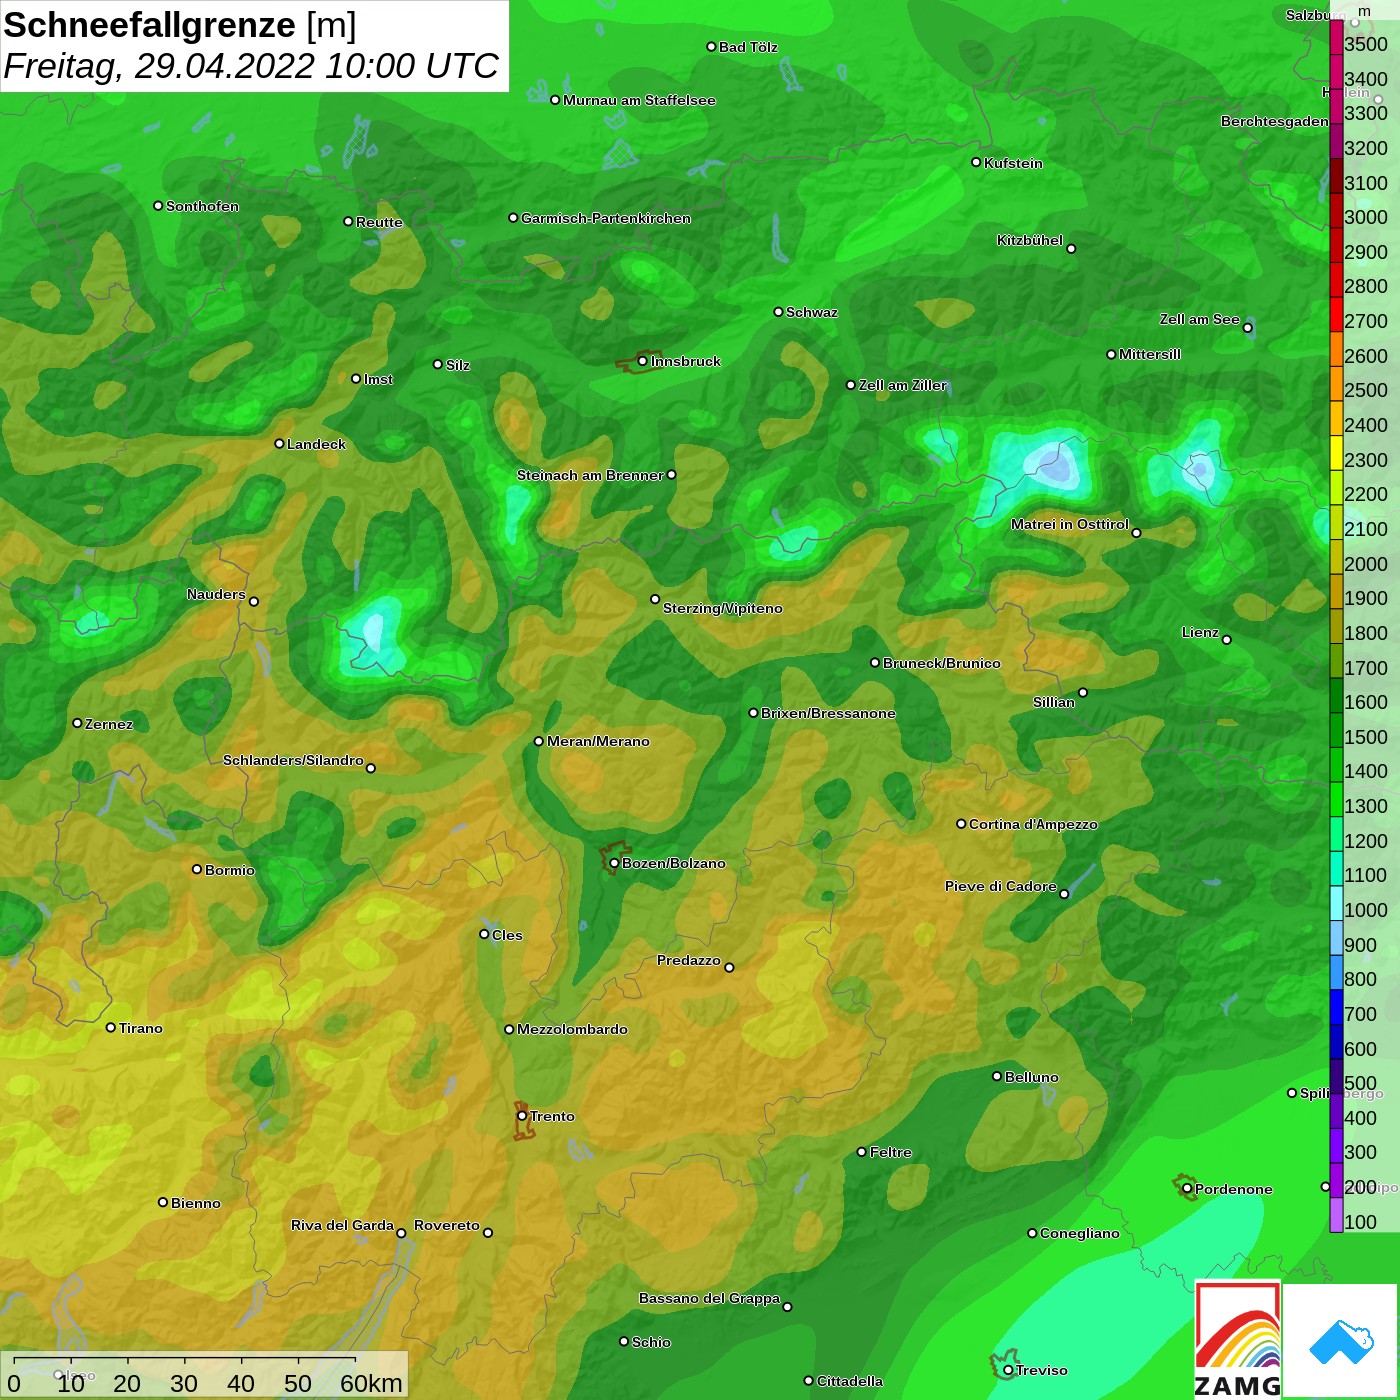Click the Brixen/Bressanone label

click(x=828, y=713)
